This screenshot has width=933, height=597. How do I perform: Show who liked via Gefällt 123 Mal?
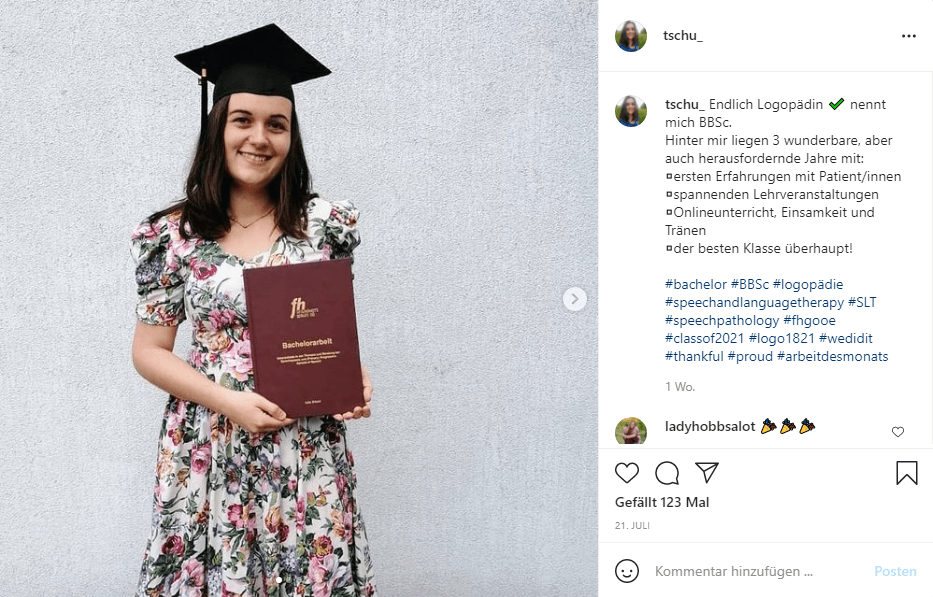662,502
